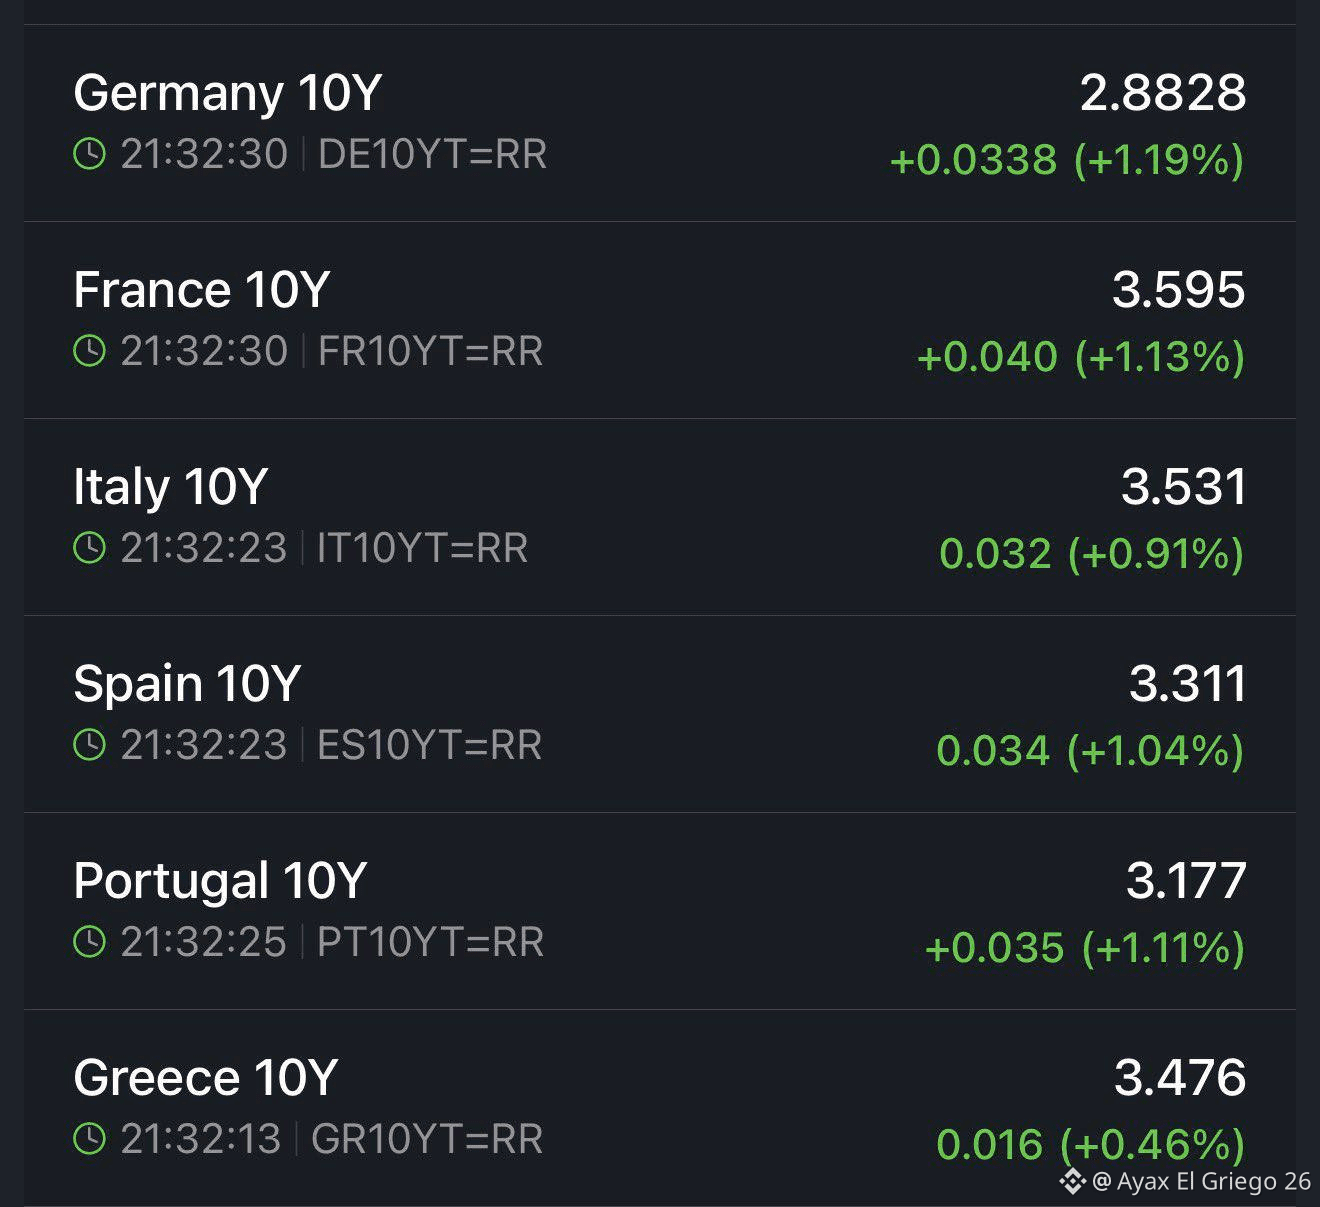
Task: Click the clock icon beside Germany 10Y timestamp
Action: pos(90,154)
